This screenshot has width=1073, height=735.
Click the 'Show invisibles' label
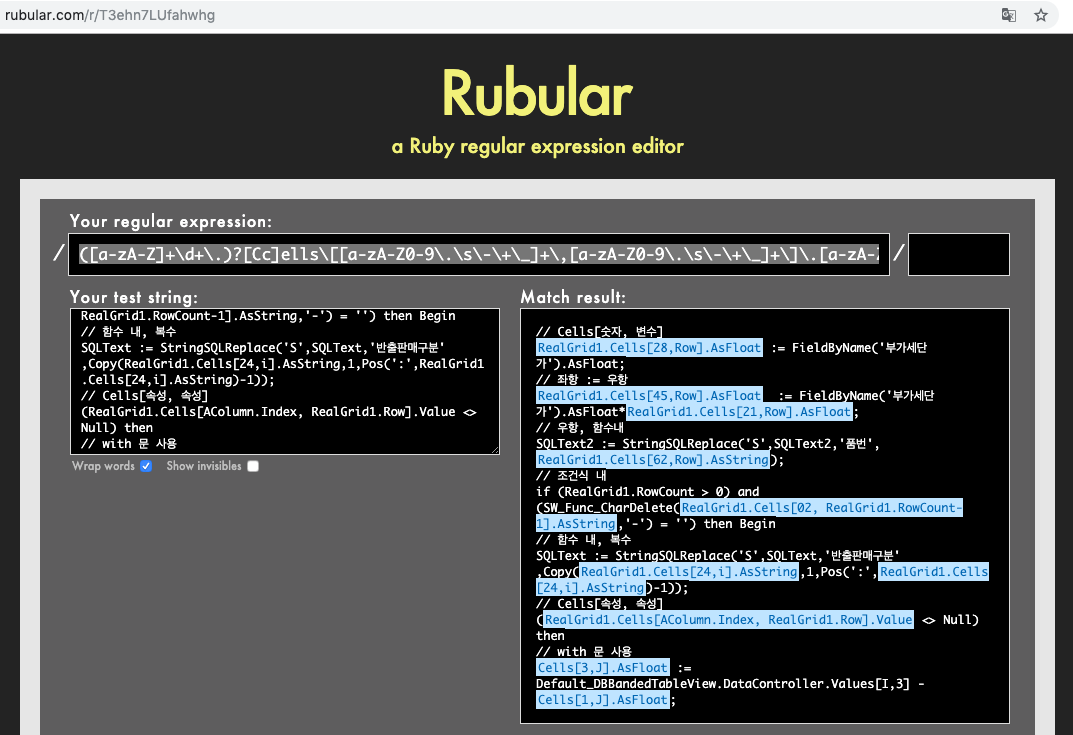click(x=204, y=466)
